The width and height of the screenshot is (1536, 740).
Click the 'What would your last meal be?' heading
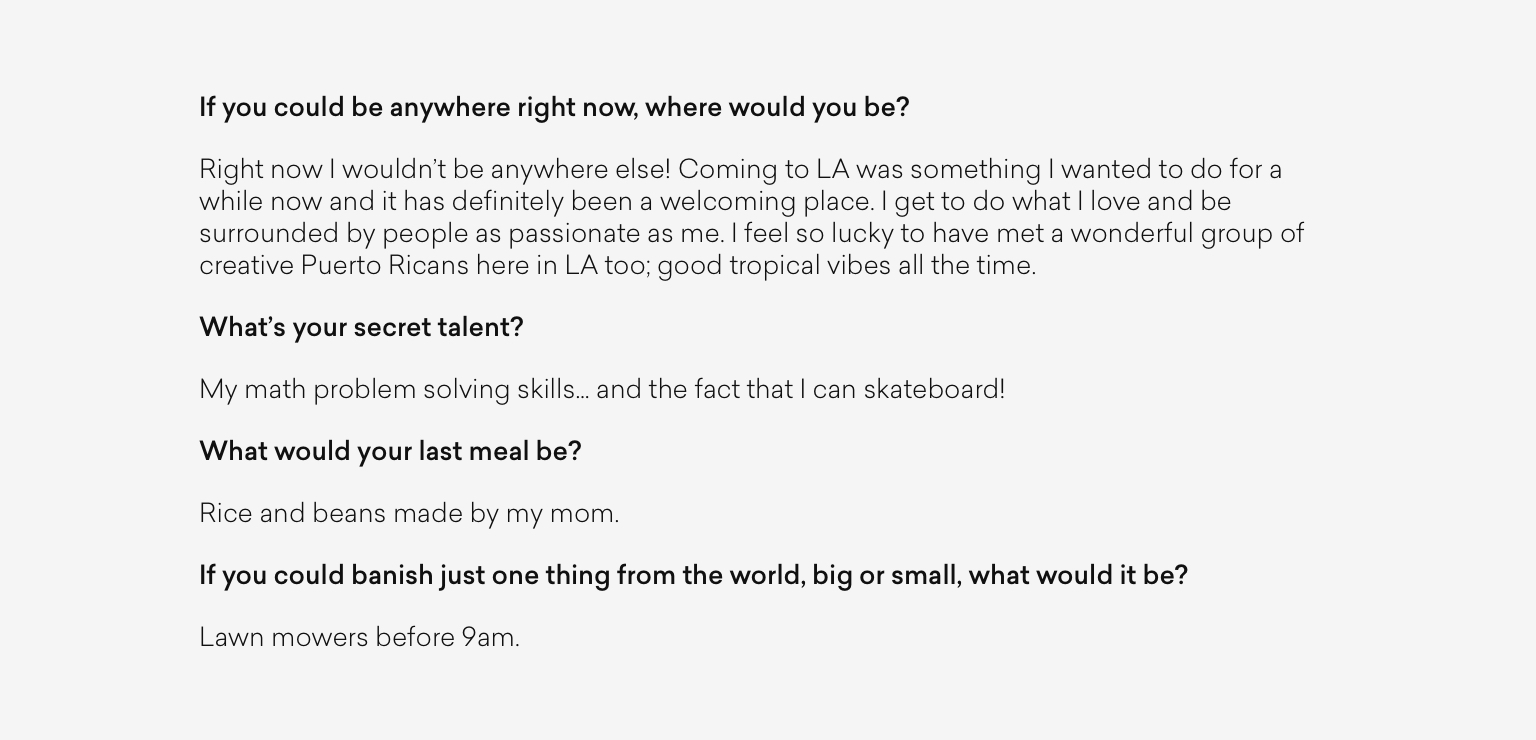pos(390,452)
